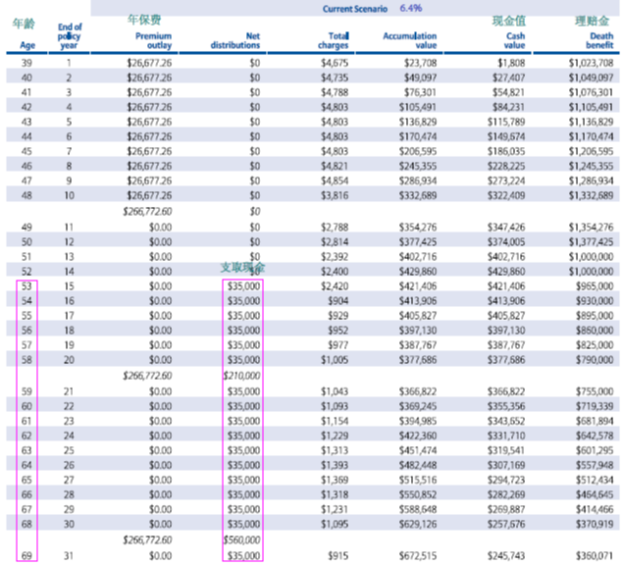Click the 支取現金 annotation in Net distributions
Image resolution: width=624 pixels, height=565 pixels.
click(x=243, y=267)
